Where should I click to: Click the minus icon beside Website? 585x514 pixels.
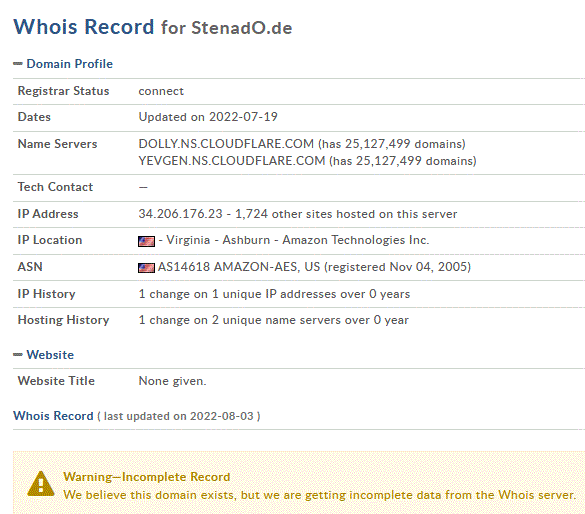[18, 355]
